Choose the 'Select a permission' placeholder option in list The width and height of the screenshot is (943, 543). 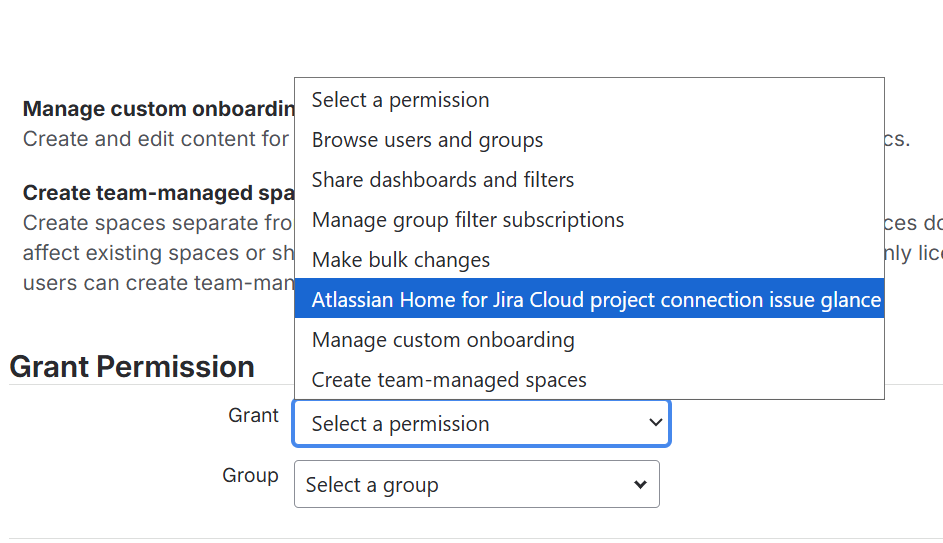tap(400, 100)
